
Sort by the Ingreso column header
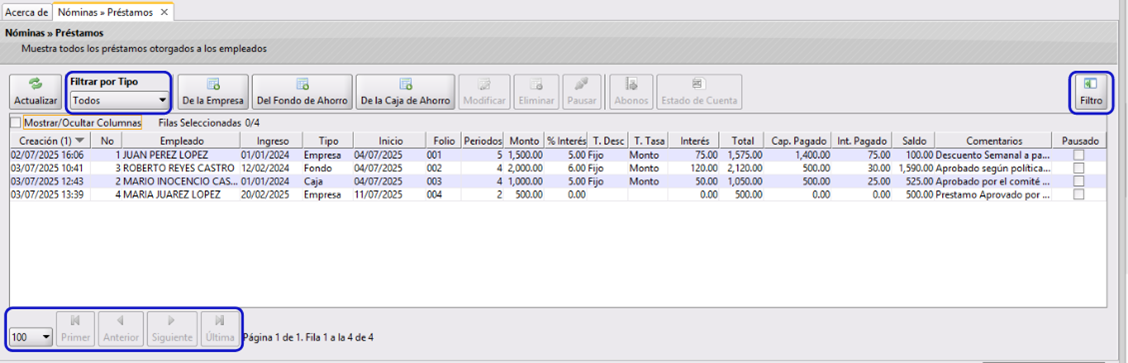pyautogui.click(x=271, y=141)
